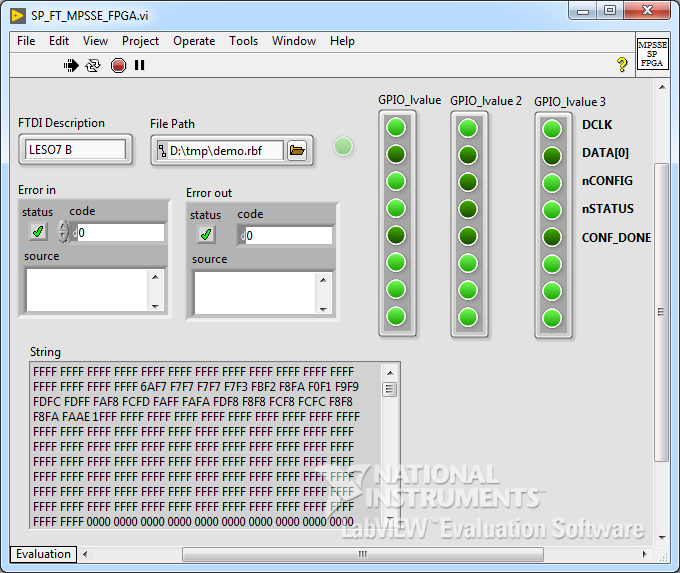
Task: Toggle Error out status checkbox
Action: 206,234
